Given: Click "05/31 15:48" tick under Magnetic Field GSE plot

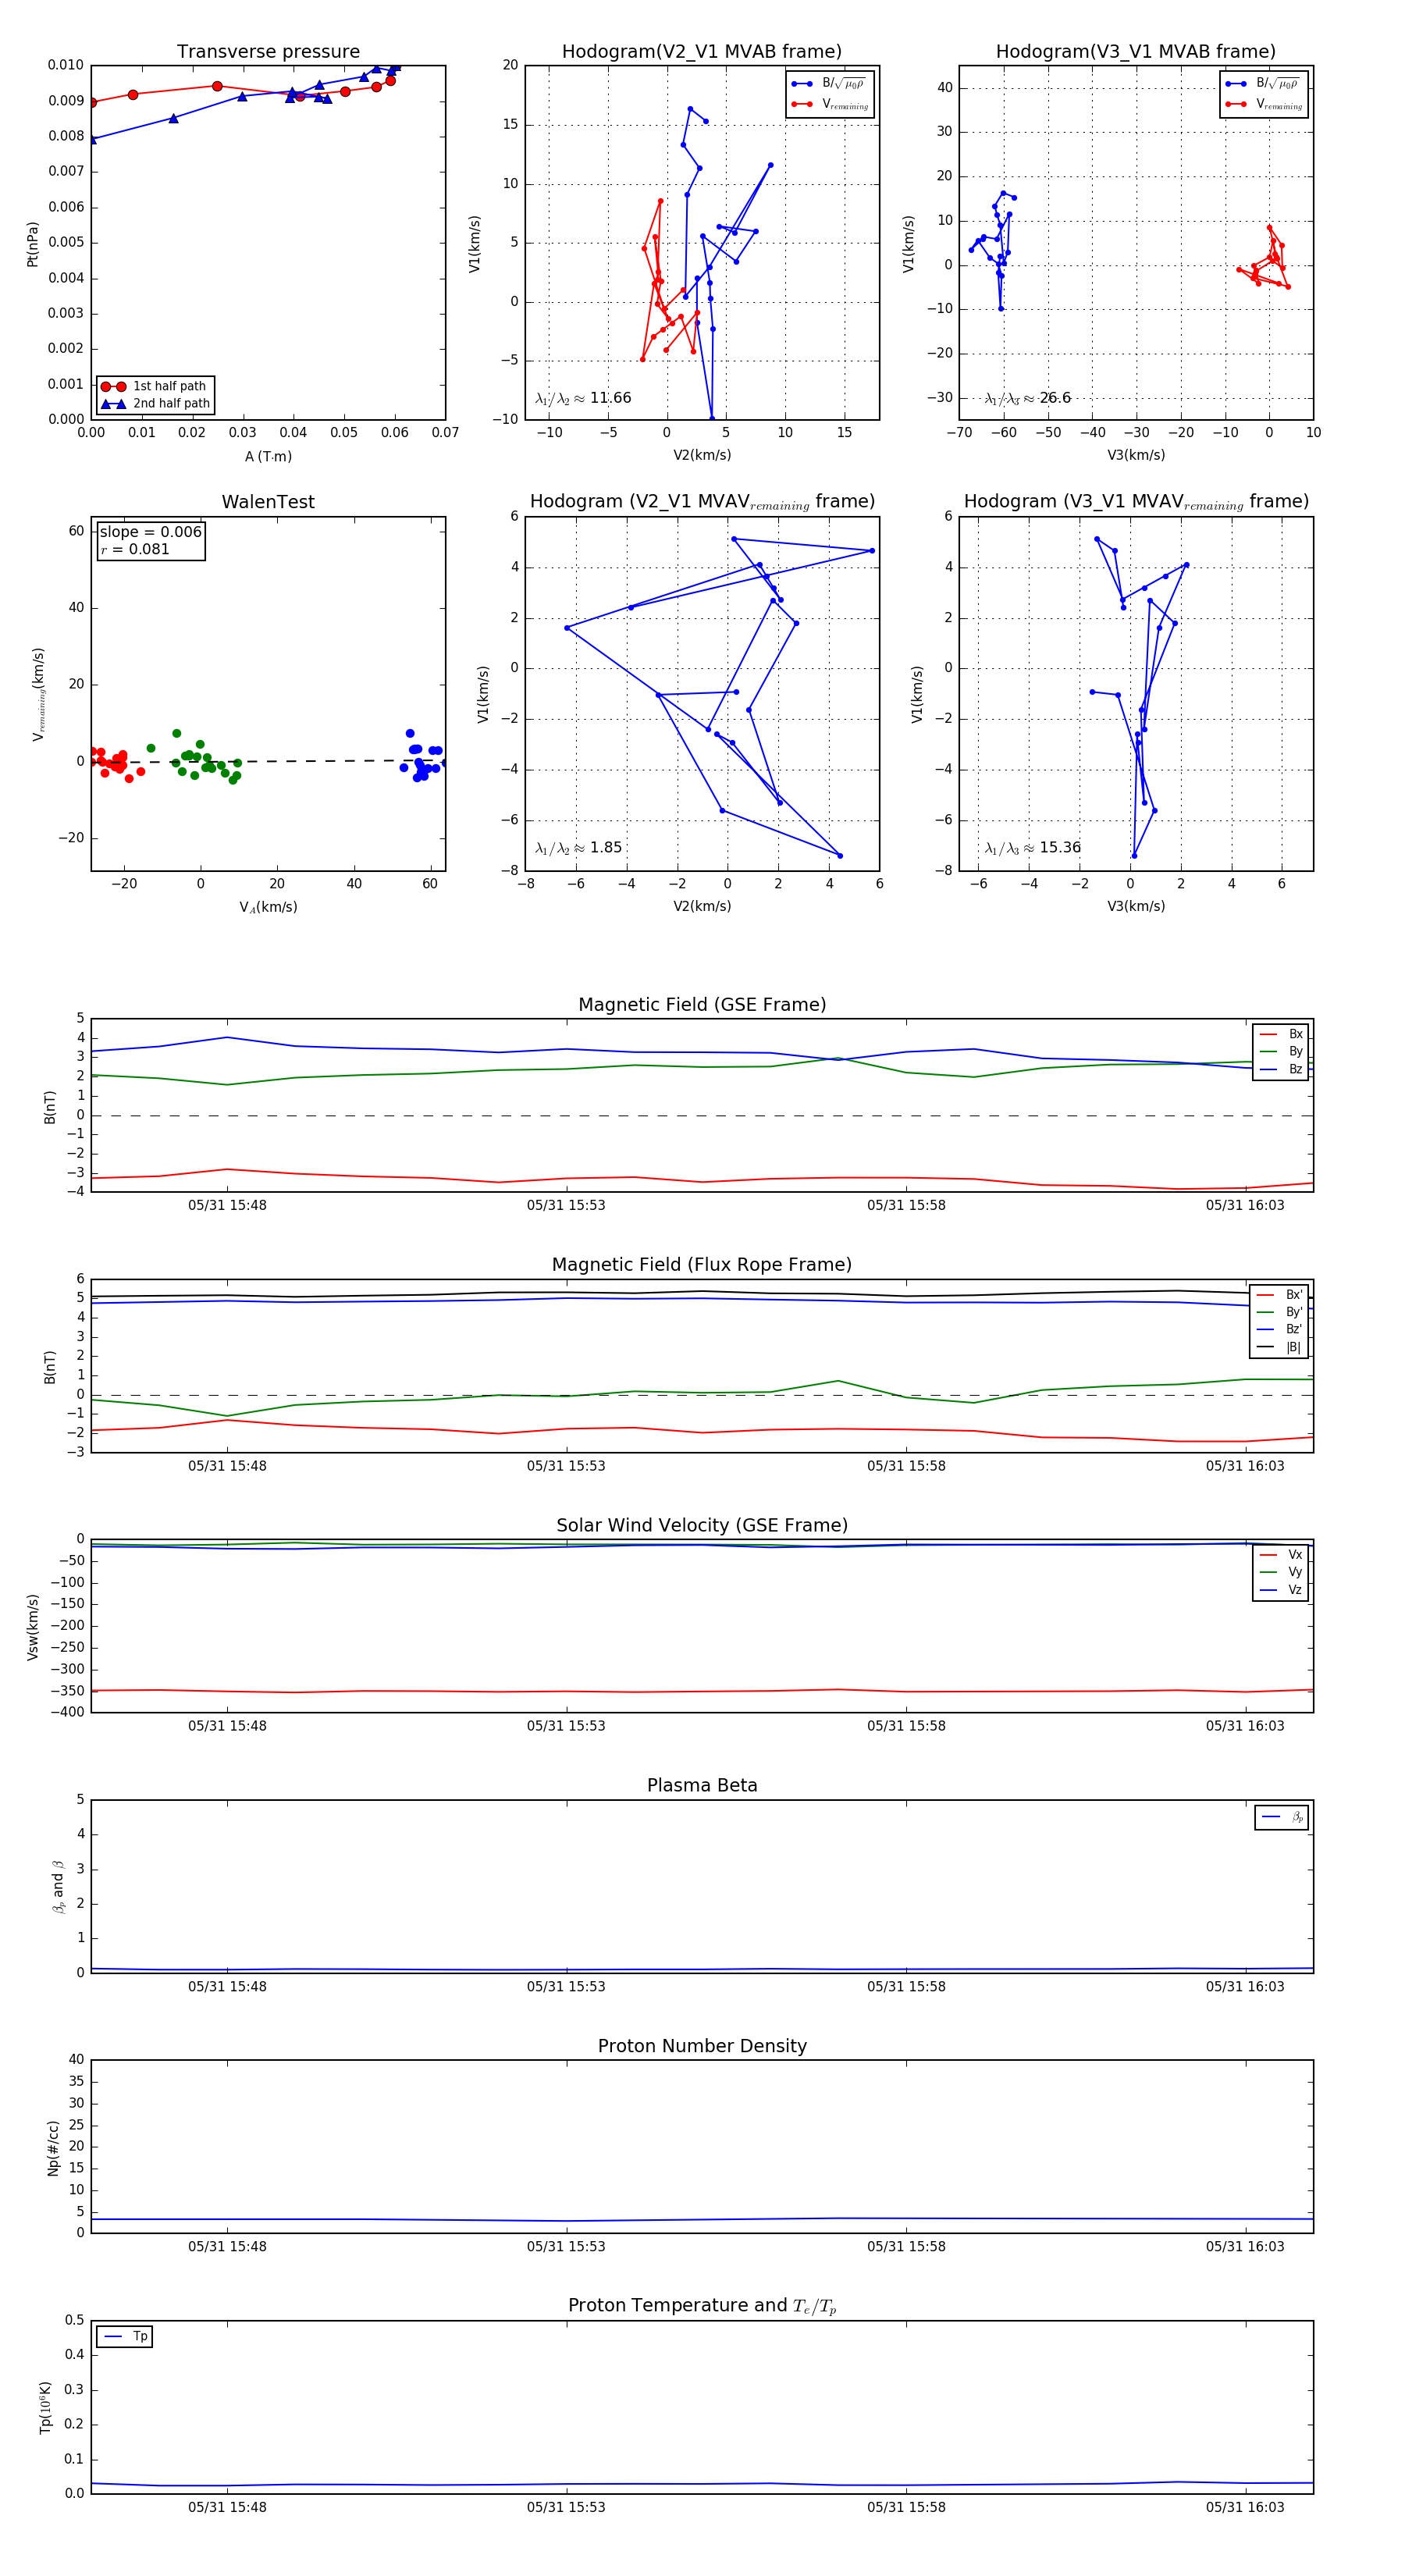Looking at the screenshot, I should 227,1206.
